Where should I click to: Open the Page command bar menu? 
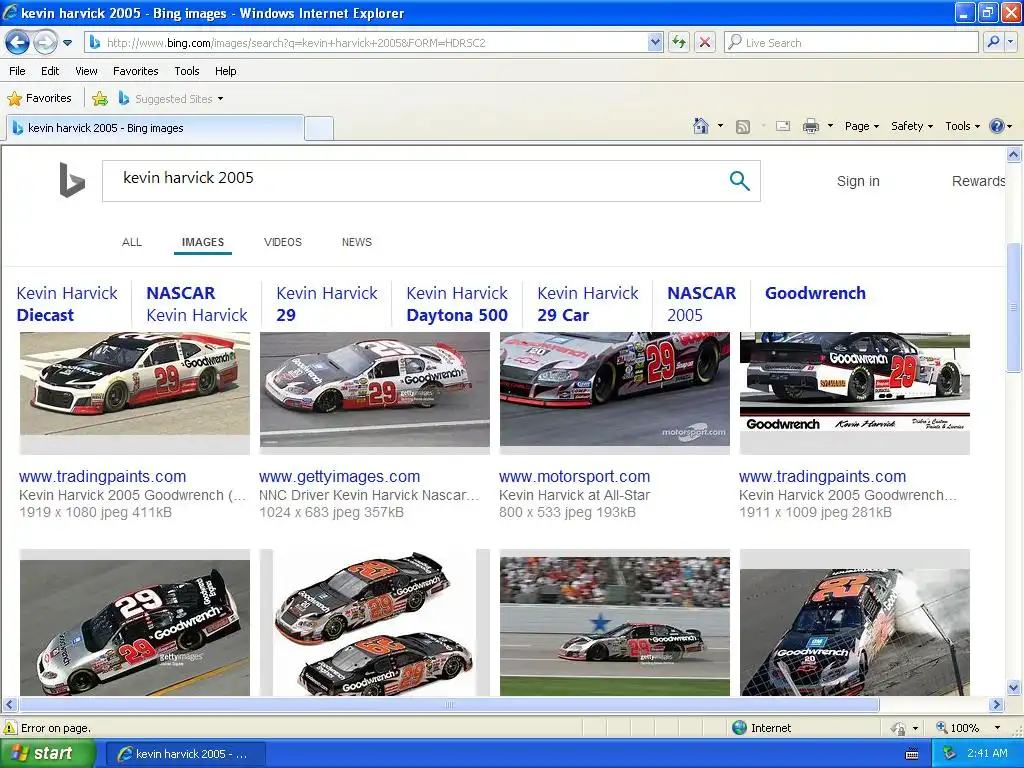(x=861, y=126)
